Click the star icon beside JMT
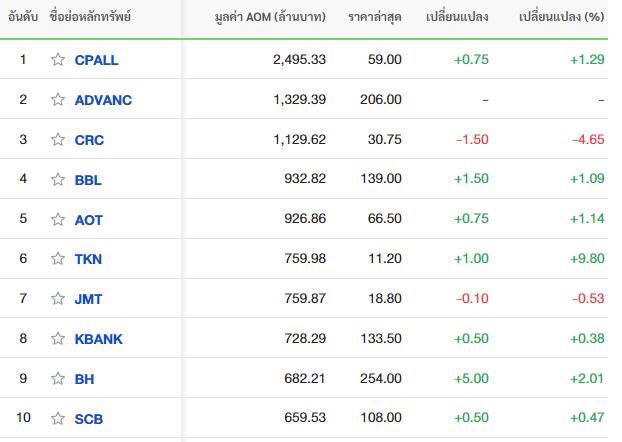 (58, 299)
